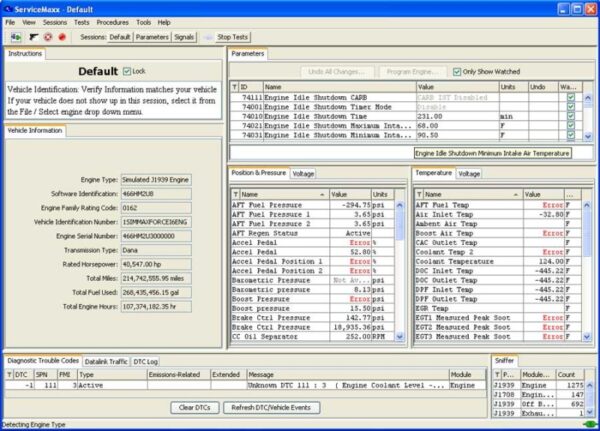This screenshot has height=431, width=600.
Task: Uncheck Only Show Watched
Action: pos(457,72)
